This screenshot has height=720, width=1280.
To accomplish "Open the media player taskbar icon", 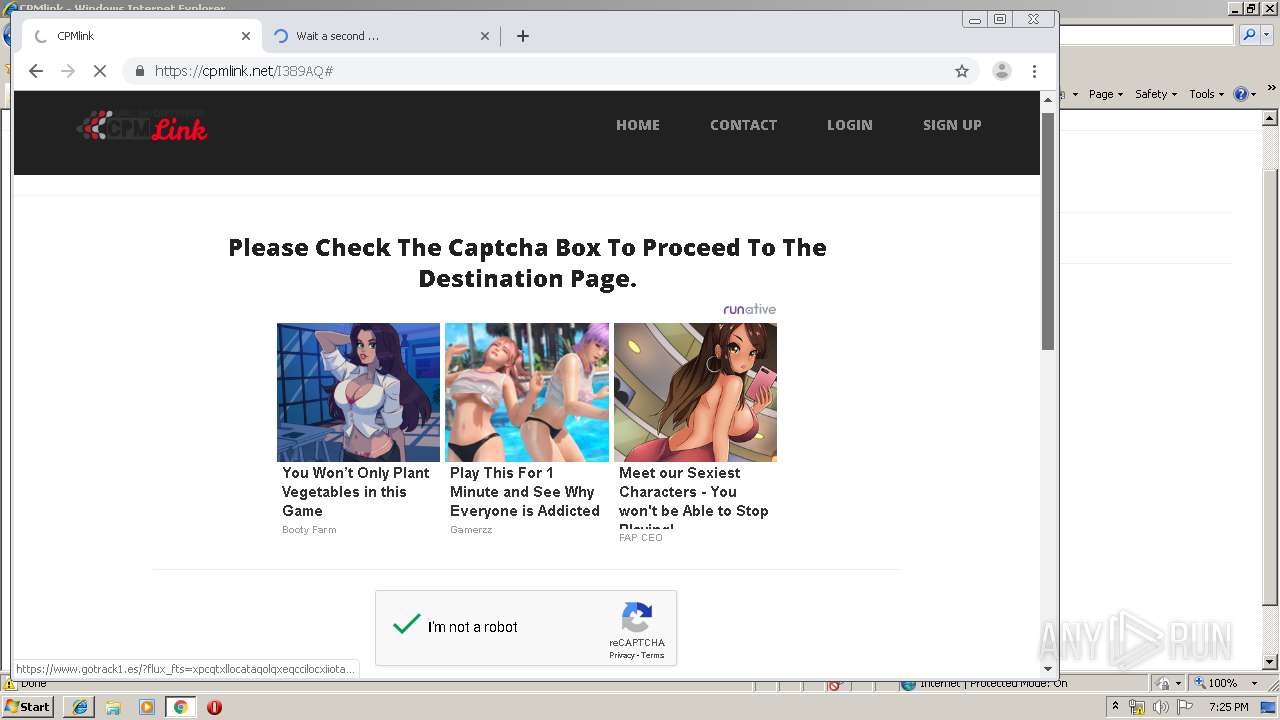I will click(147, 707).
